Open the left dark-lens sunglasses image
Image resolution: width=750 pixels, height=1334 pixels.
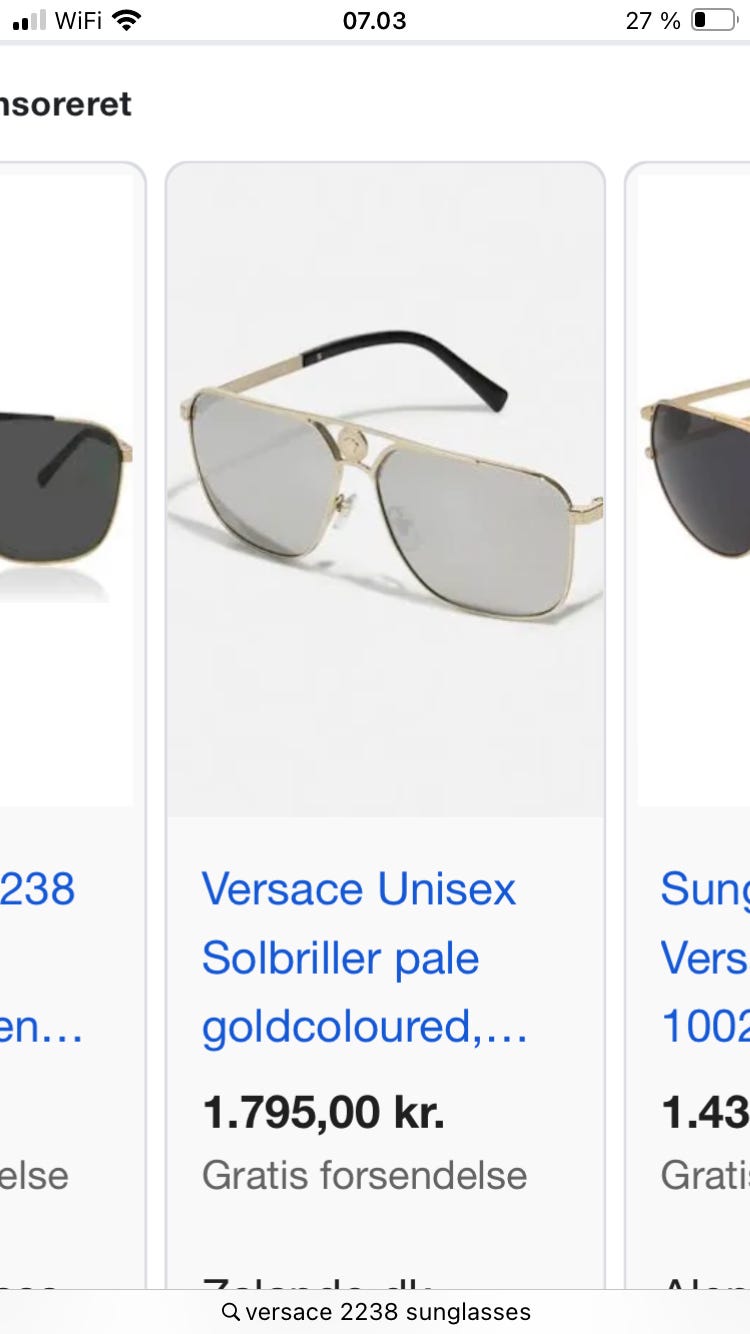pos(66,490)
